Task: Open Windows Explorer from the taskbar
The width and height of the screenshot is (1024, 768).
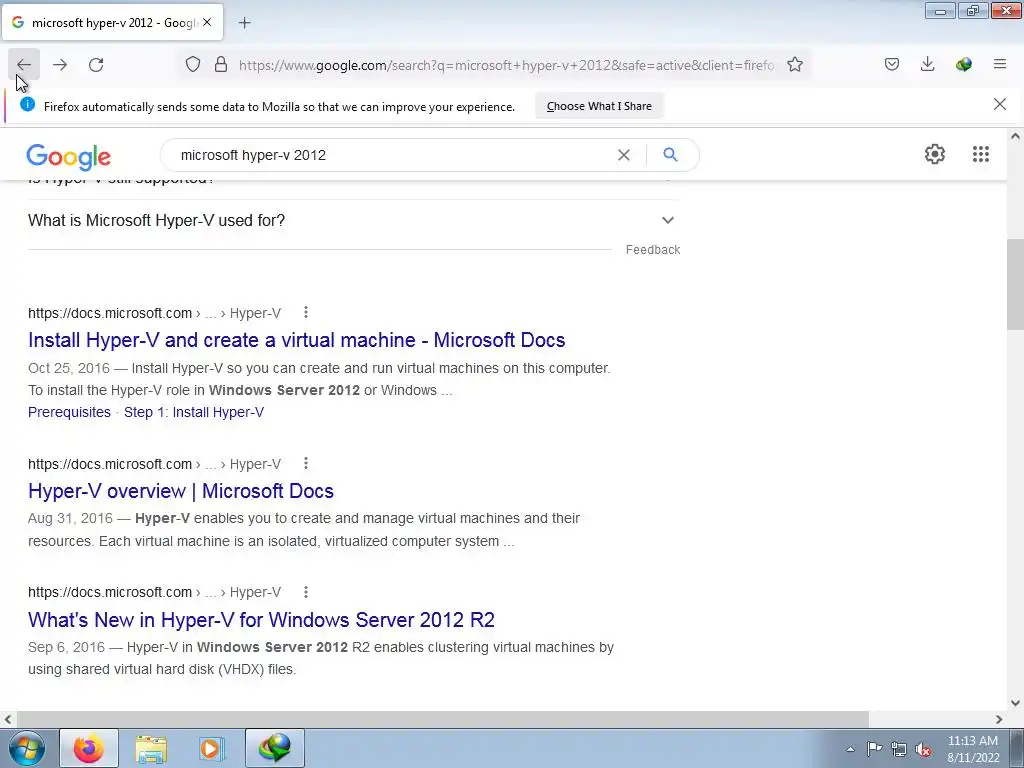Action: (151, 748)
